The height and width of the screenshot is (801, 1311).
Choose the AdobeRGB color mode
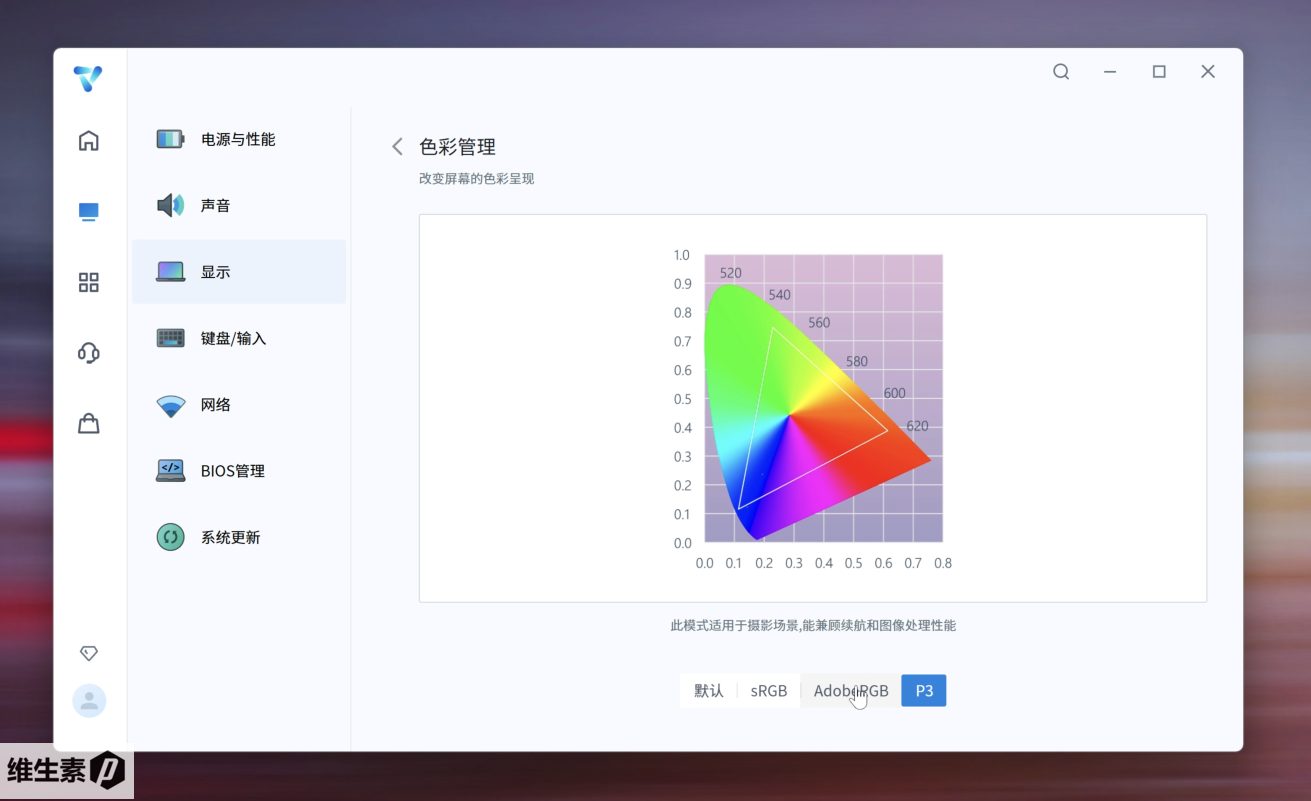(850, 691)
